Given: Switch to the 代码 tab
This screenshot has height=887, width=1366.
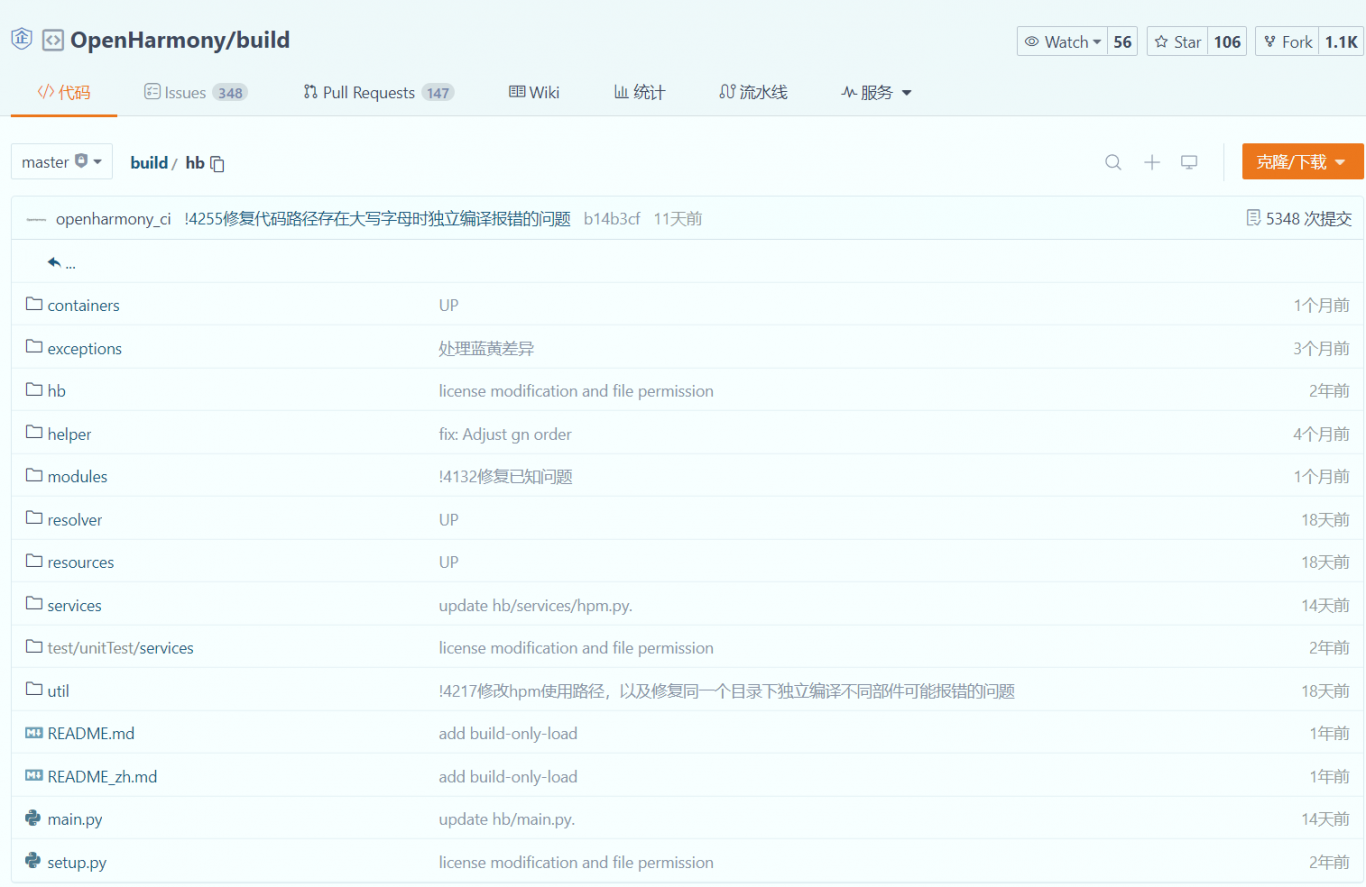Looking at the screenshot, I should [x=64, y=92].
